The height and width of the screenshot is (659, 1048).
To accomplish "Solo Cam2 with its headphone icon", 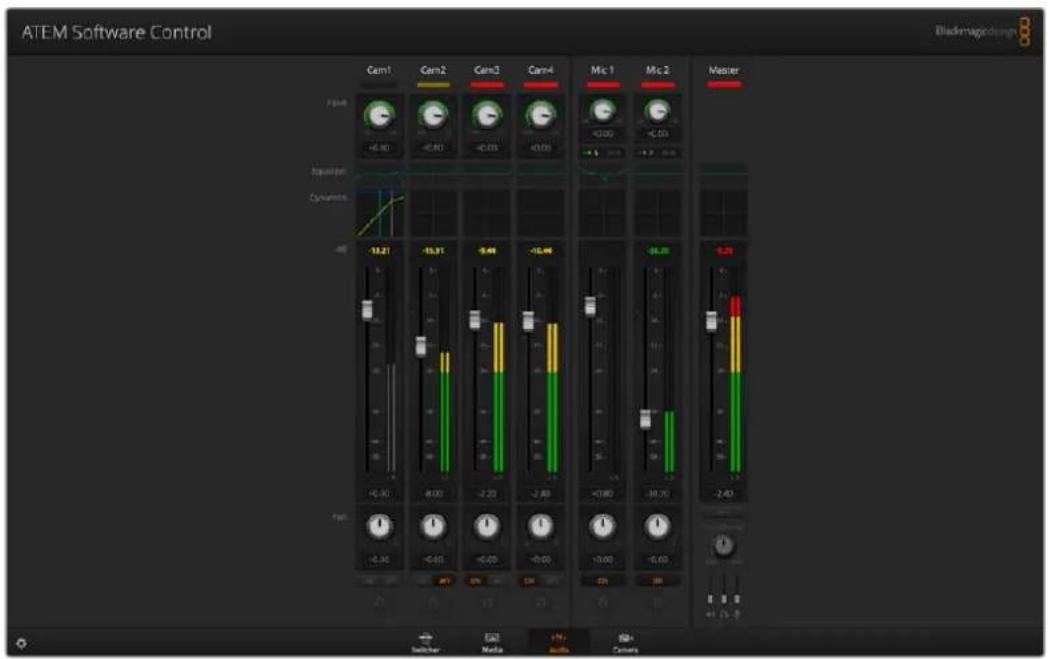I will click(433, 602).
